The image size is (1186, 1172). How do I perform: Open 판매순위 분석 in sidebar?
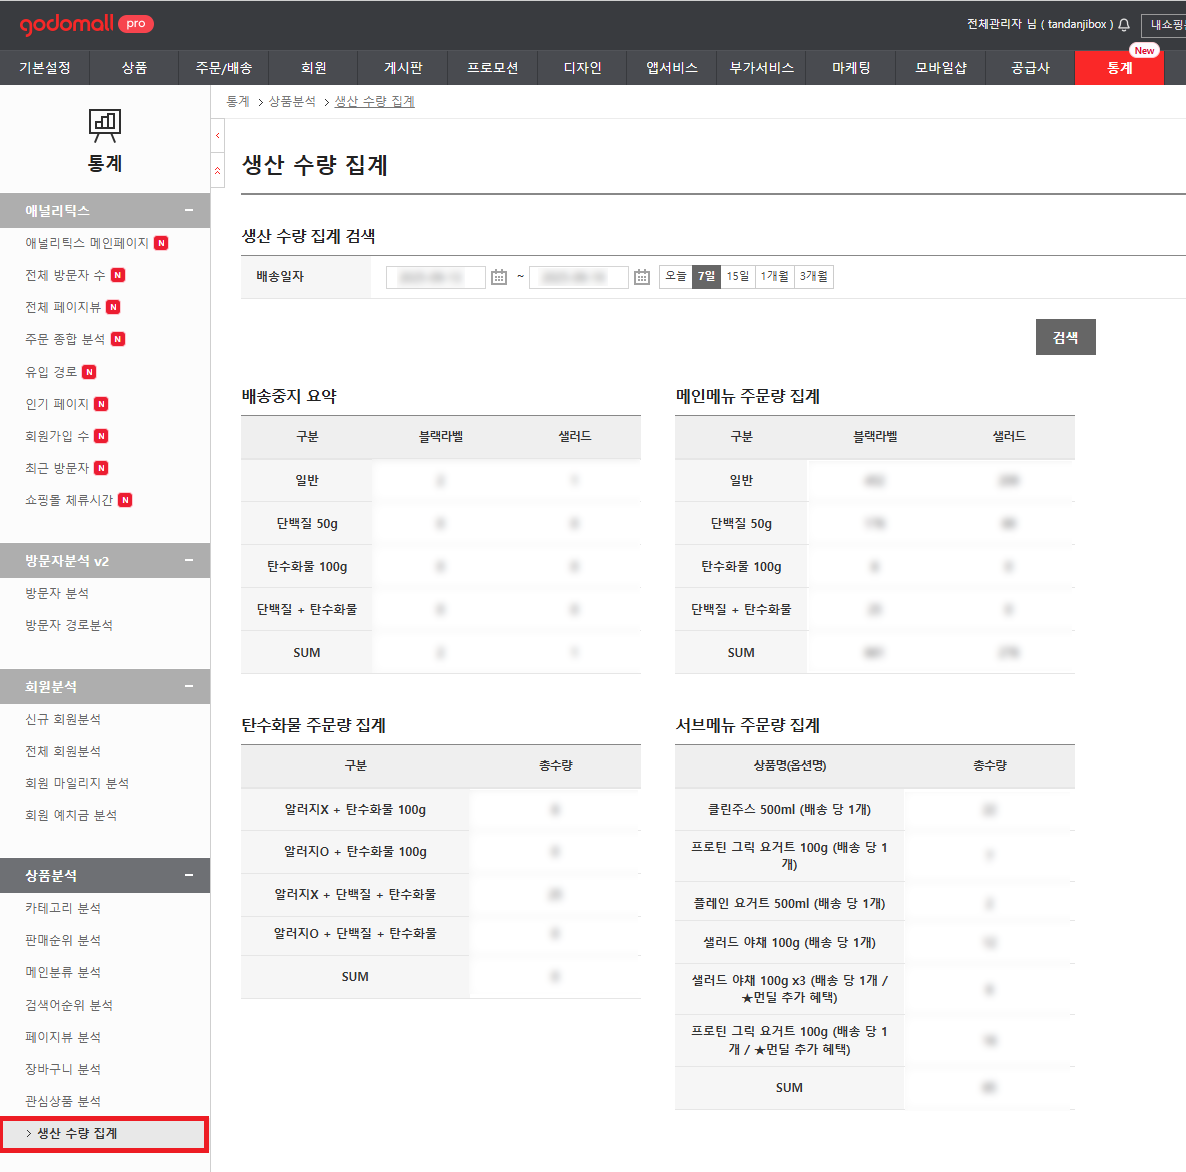click(63, 940)
